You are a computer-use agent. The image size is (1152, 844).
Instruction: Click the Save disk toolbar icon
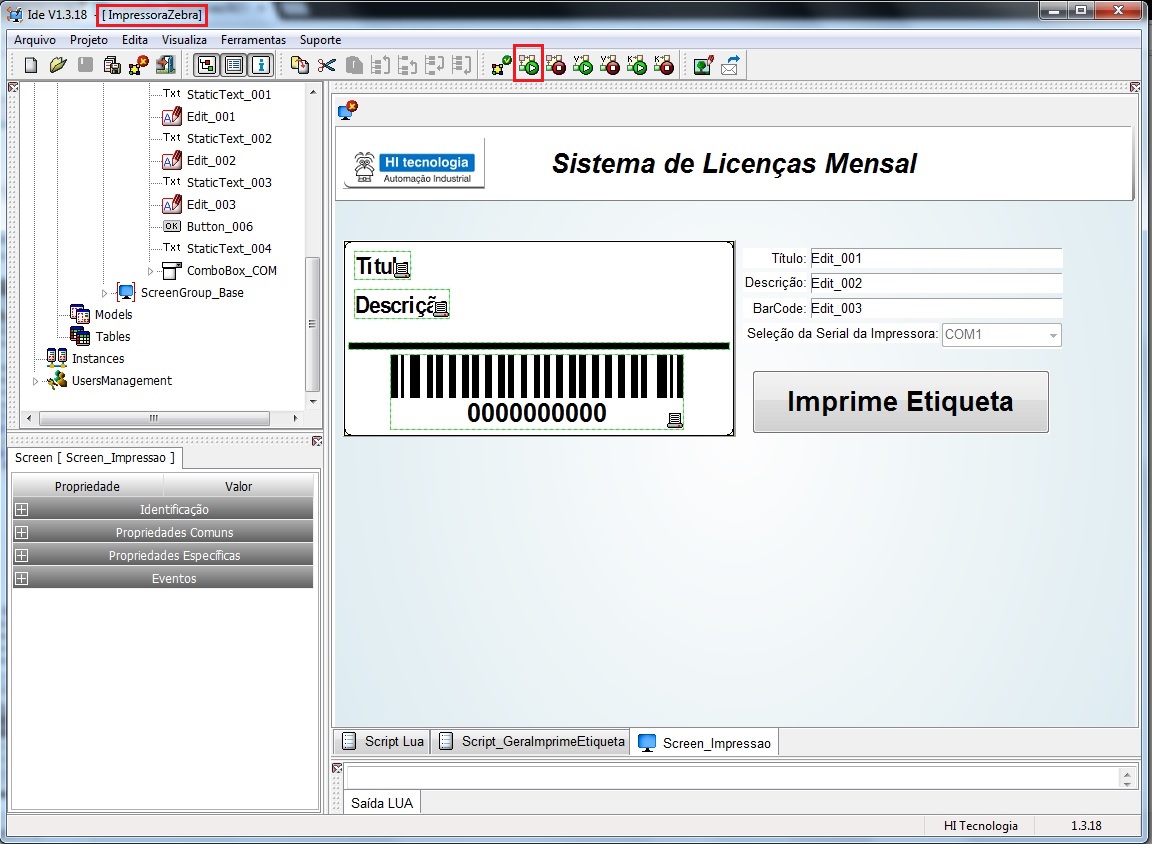[85, 65]
